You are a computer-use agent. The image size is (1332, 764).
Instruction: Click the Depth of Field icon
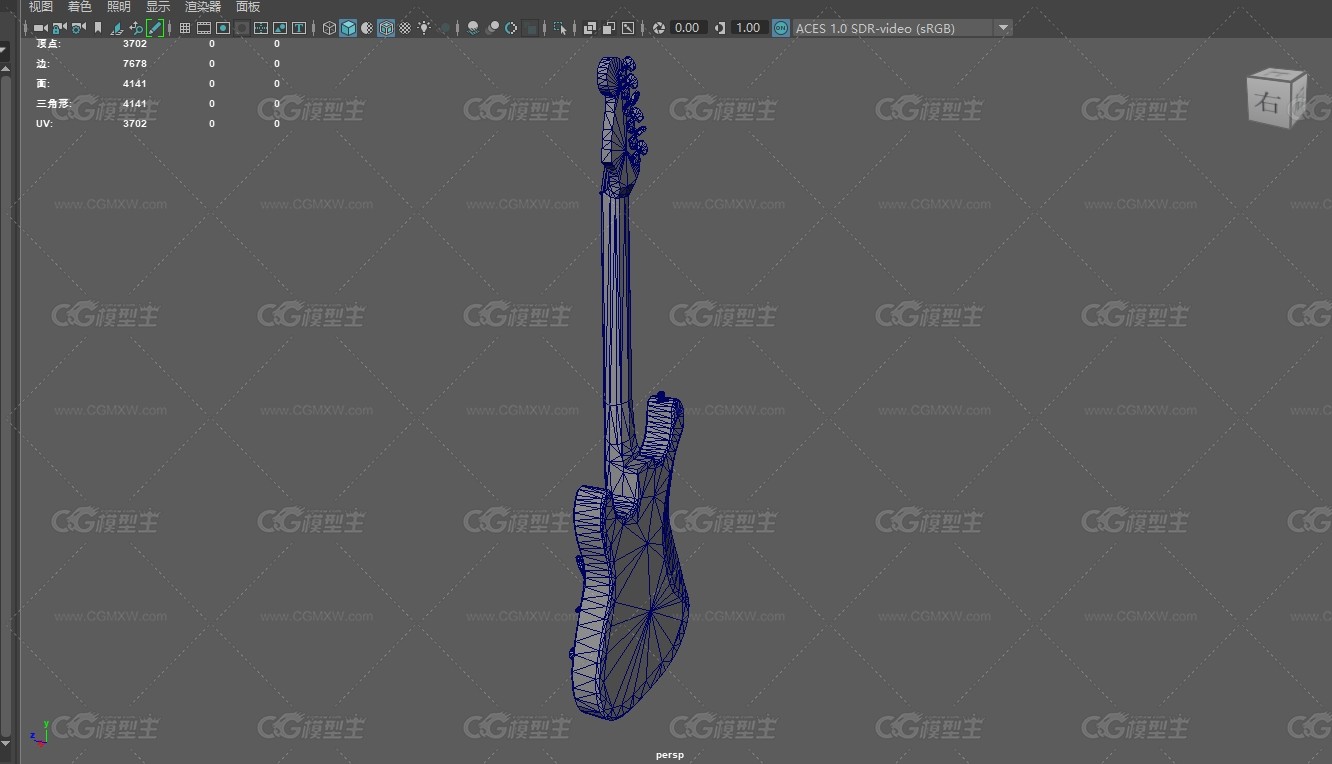[530, 28]
